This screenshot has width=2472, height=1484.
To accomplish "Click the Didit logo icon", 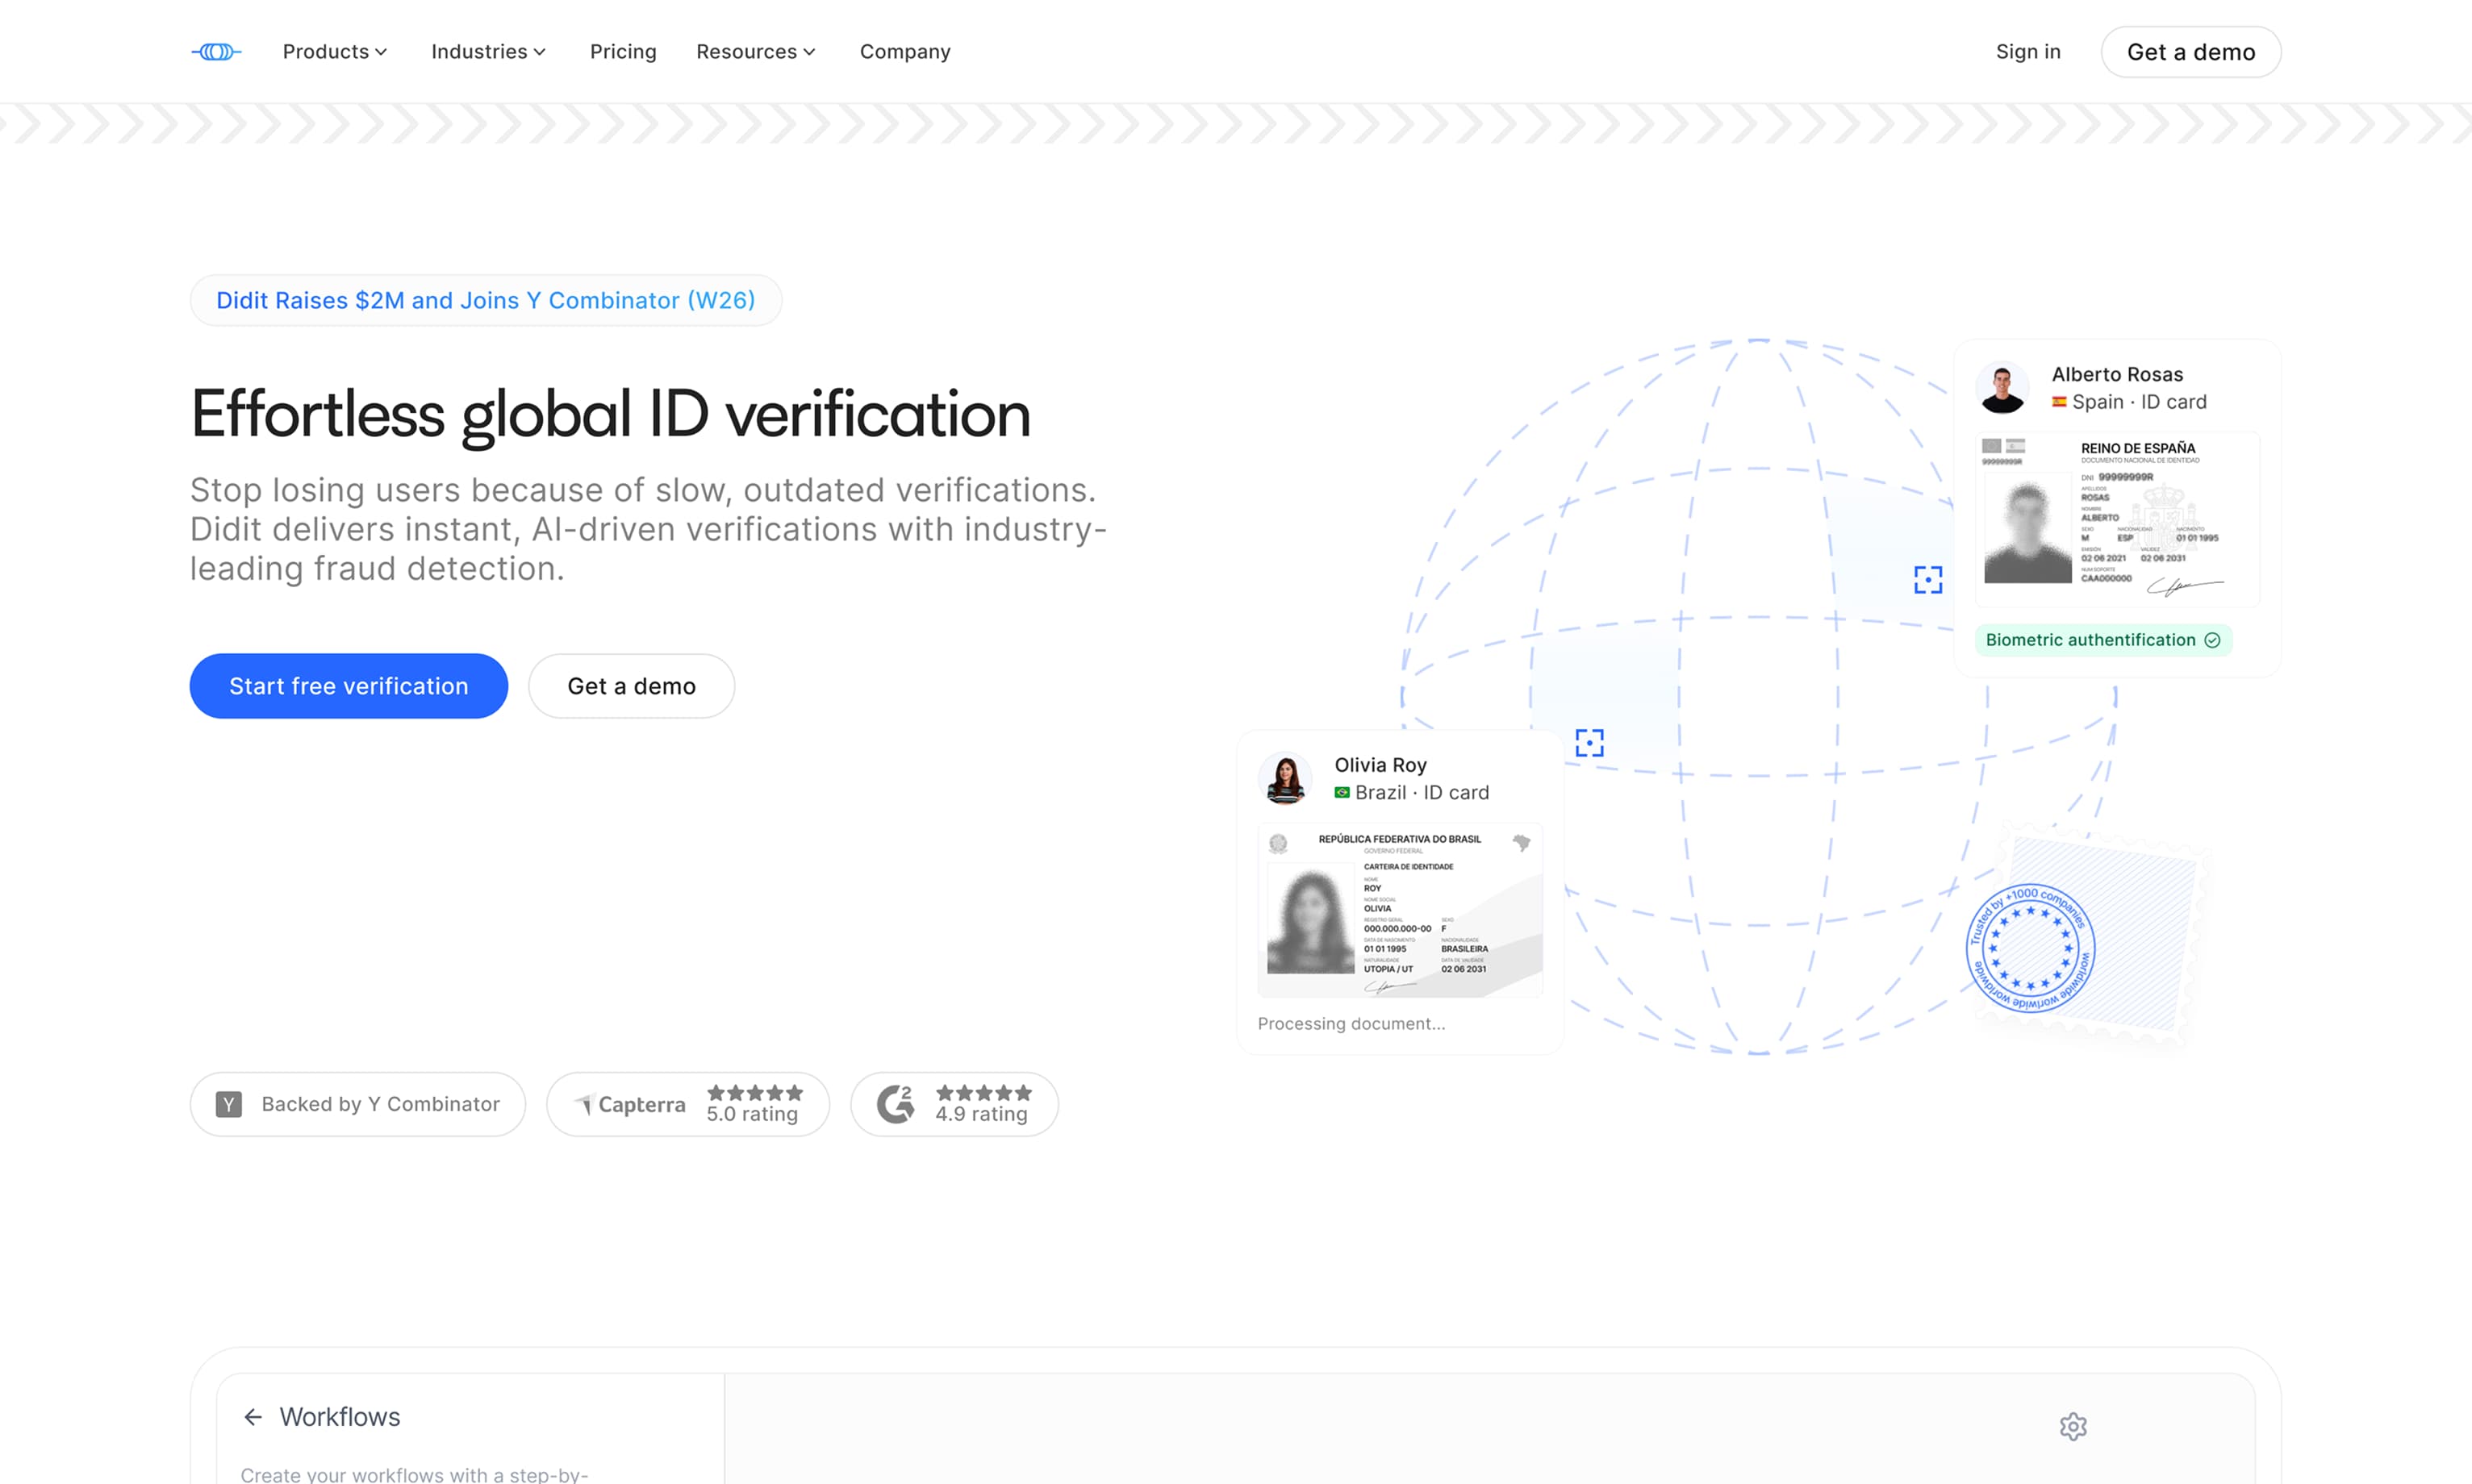I will 216,51.
